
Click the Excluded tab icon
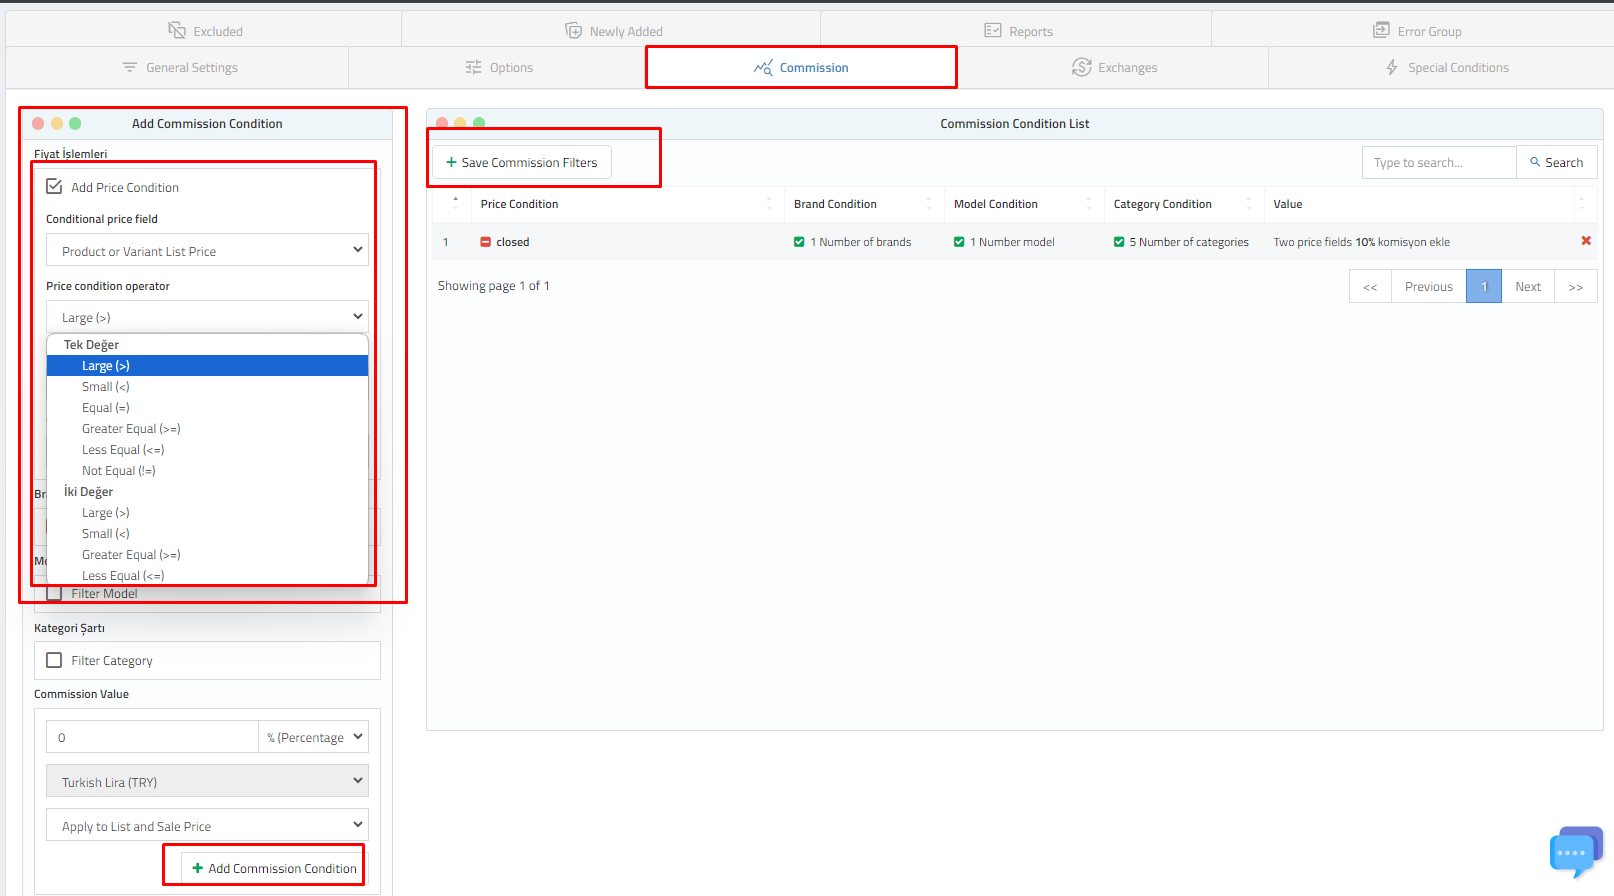pos(177,31)
